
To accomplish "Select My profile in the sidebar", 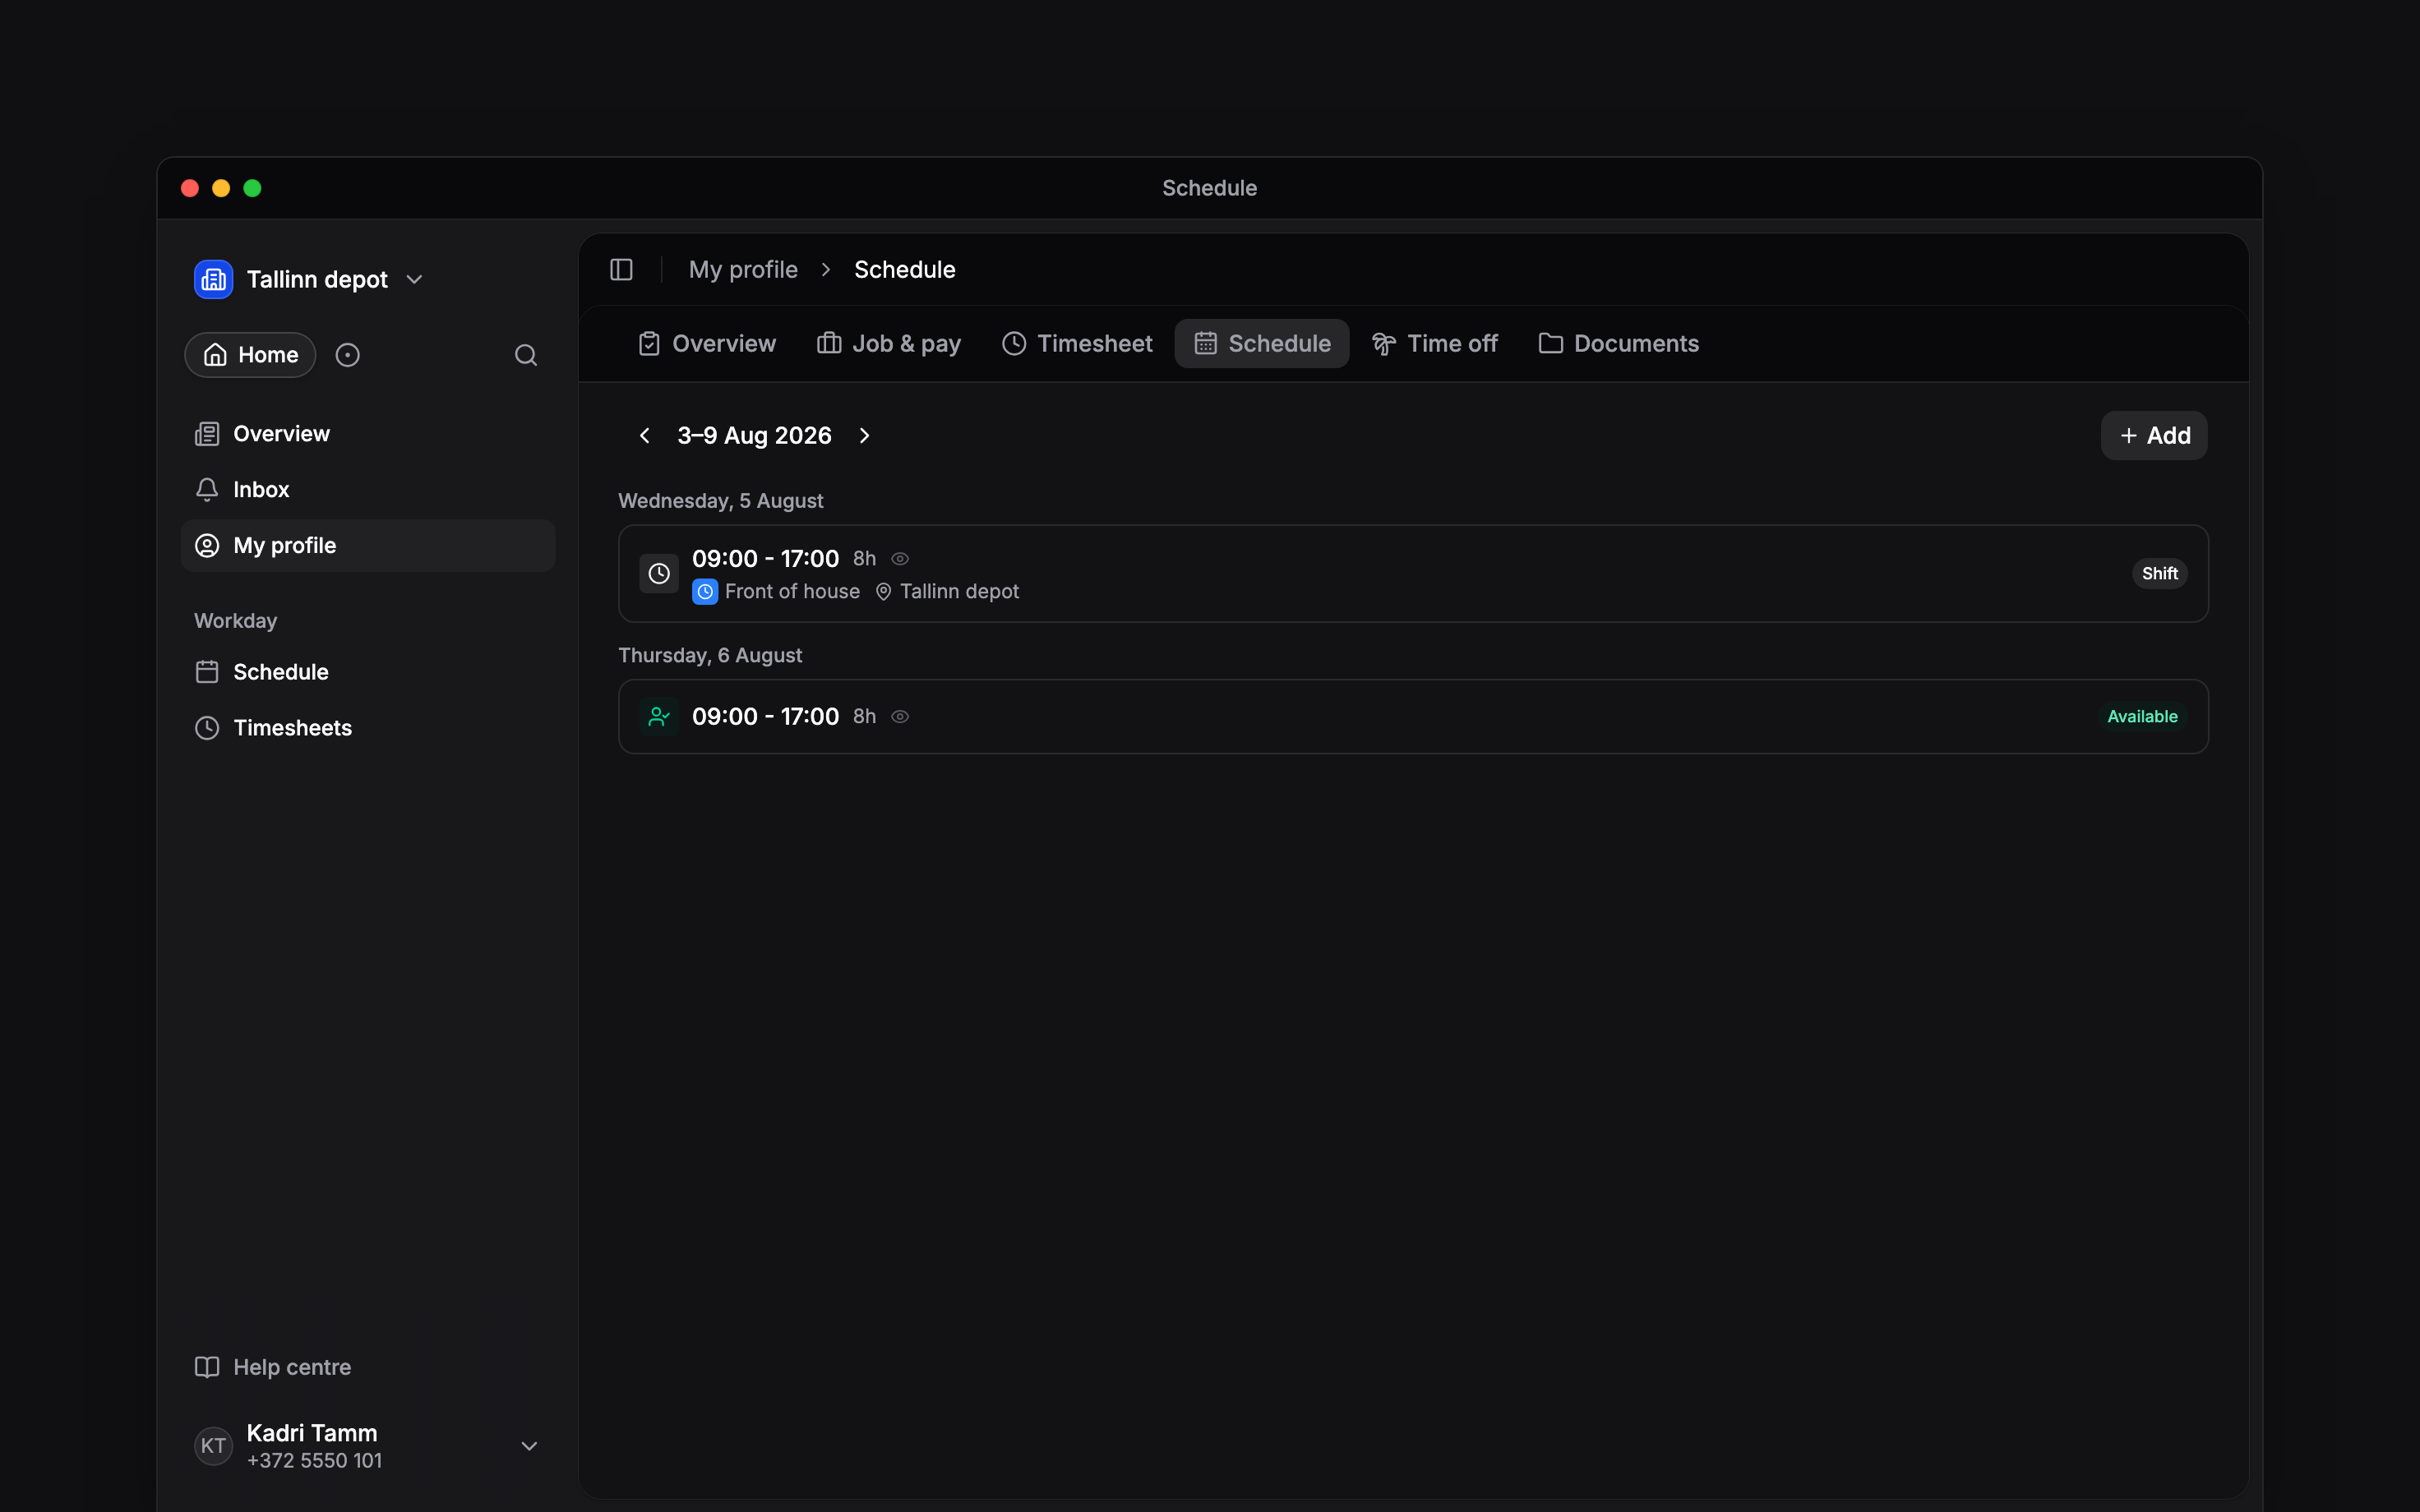I will click(x=367, y=546).
